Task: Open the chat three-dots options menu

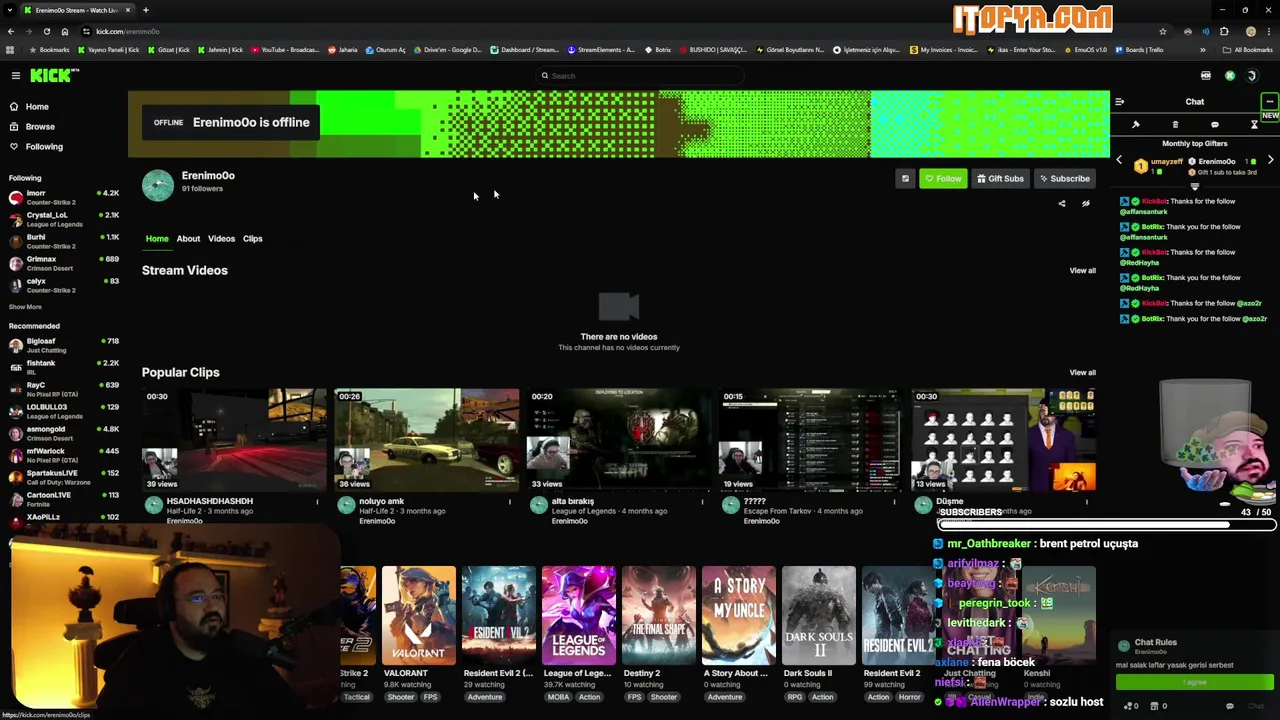Action: pos(1269,102)
